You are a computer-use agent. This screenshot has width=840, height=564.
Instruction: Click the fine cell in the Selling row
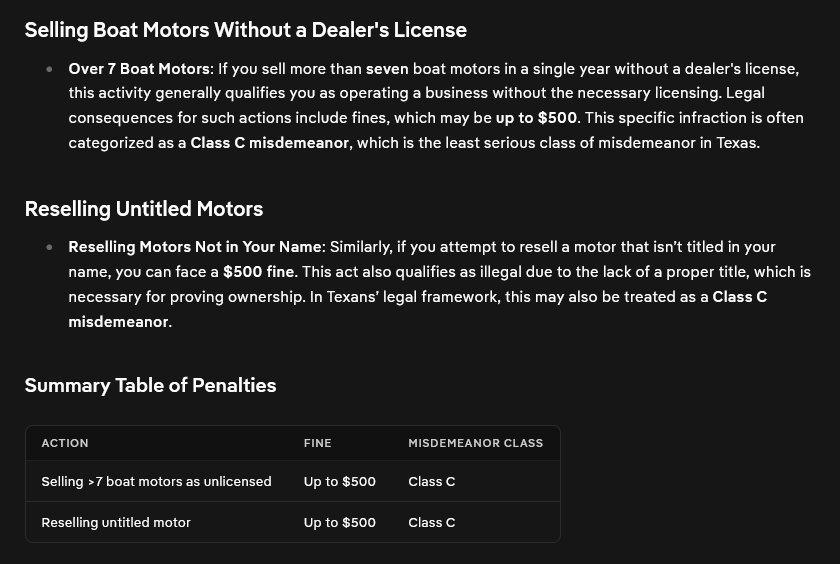(340, 482)
